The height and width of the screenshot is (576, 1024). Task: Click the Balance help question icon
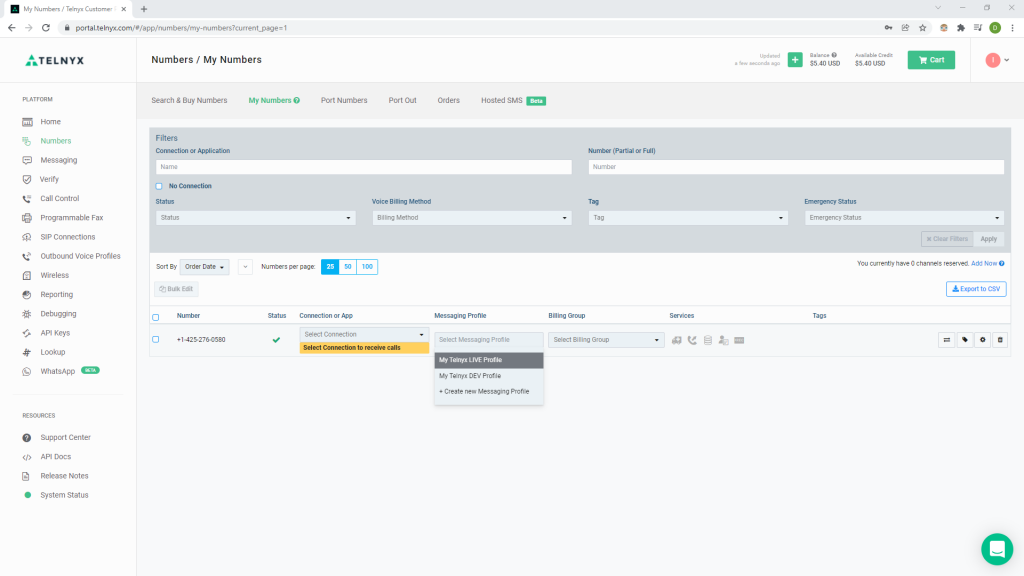(x=834, y=56)
